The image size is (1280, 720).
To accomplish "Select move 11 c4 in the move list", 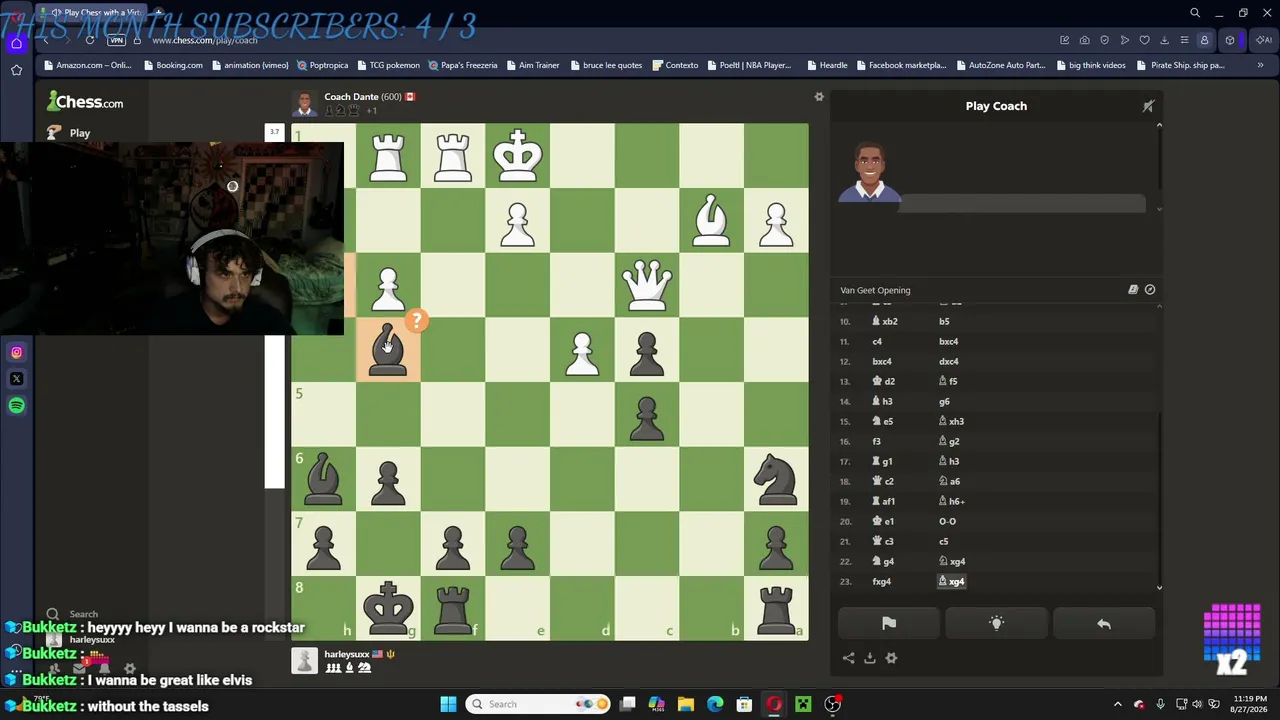I will pos(877,342).
